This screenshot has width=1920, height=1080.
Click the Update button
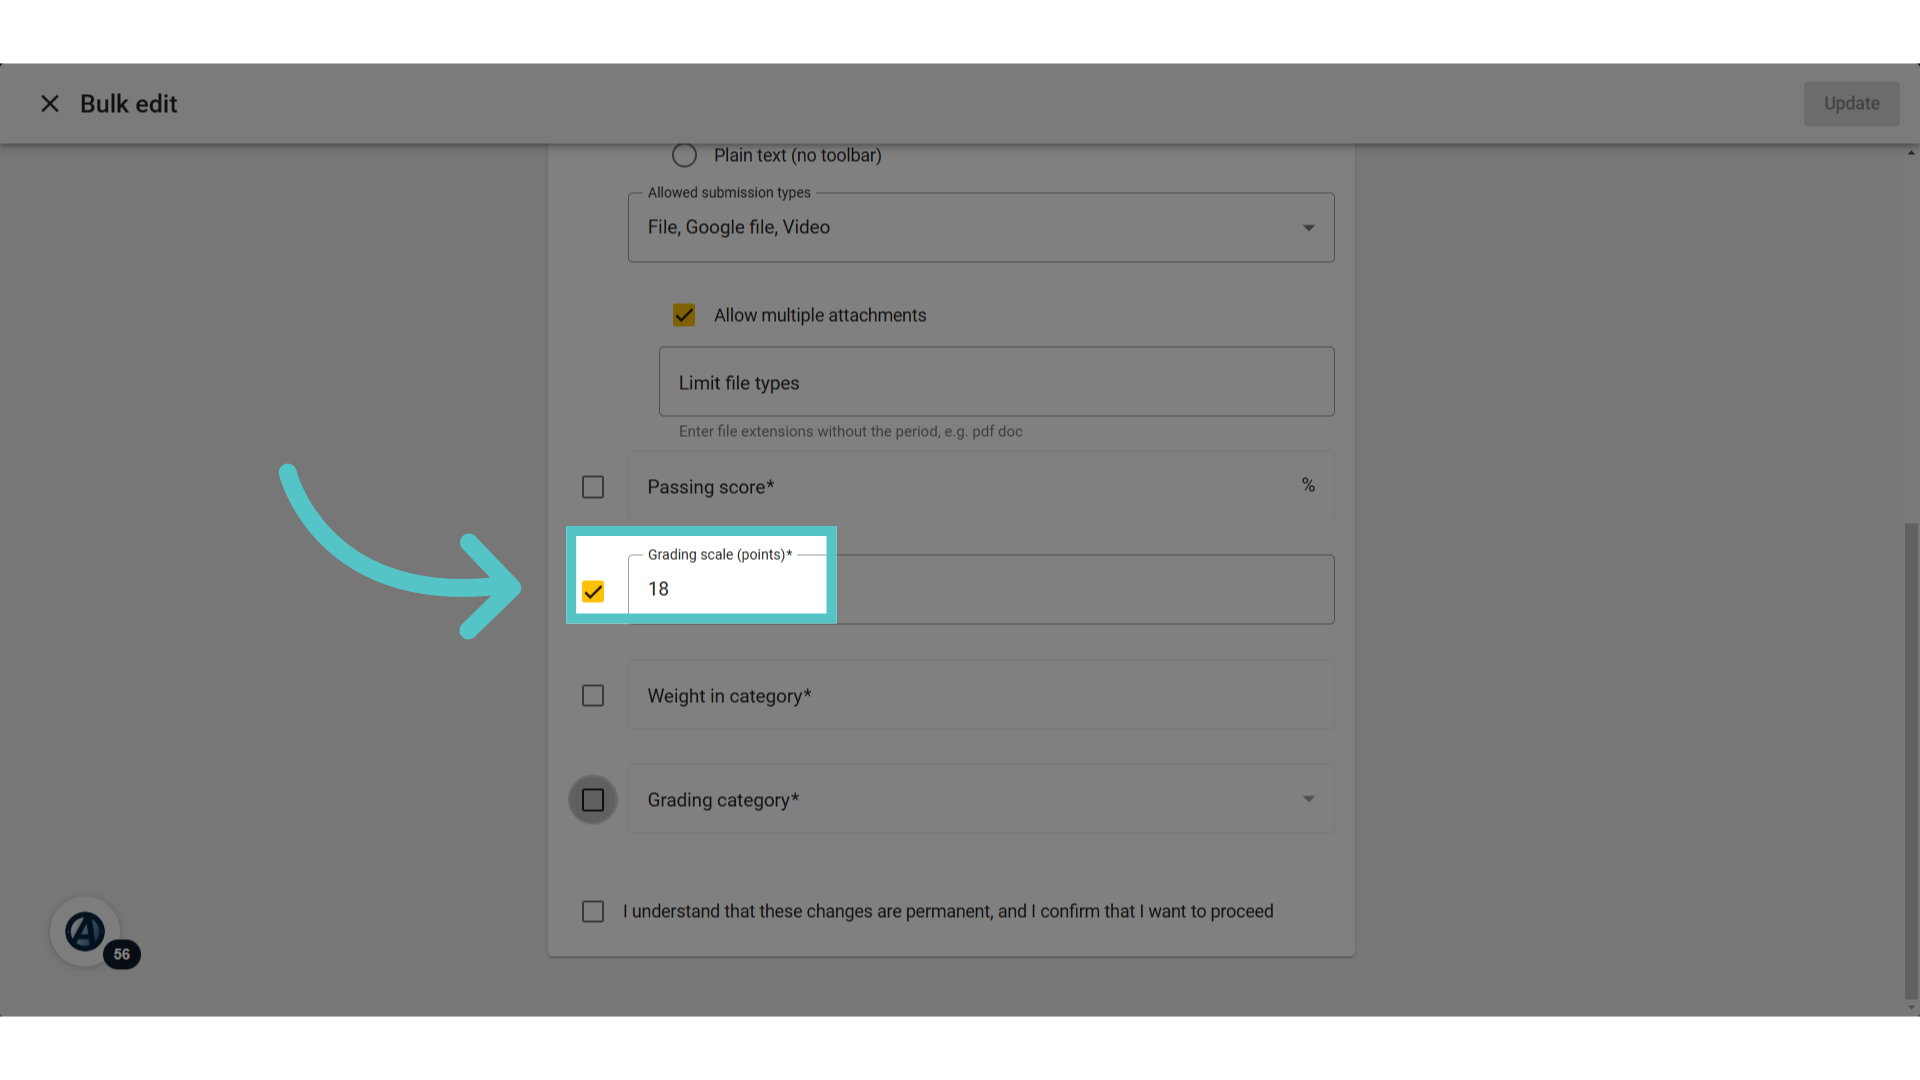(x=1851, y=104)
